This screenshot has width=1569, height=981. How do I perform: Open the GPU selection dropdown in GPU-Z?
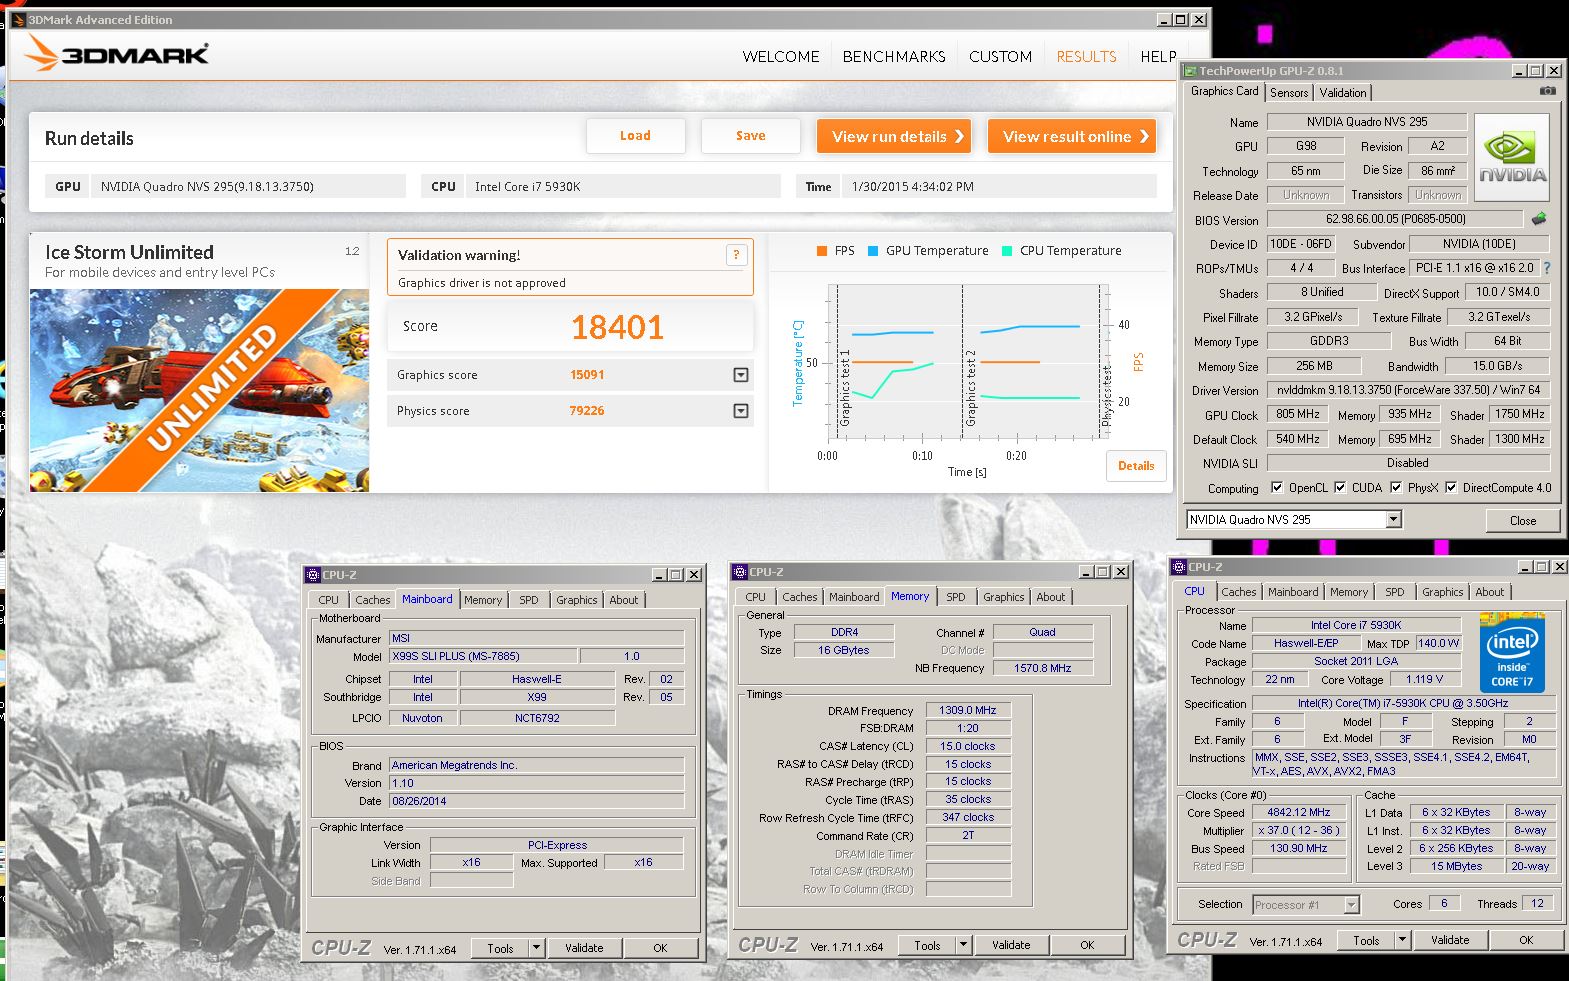point(1393,519)
